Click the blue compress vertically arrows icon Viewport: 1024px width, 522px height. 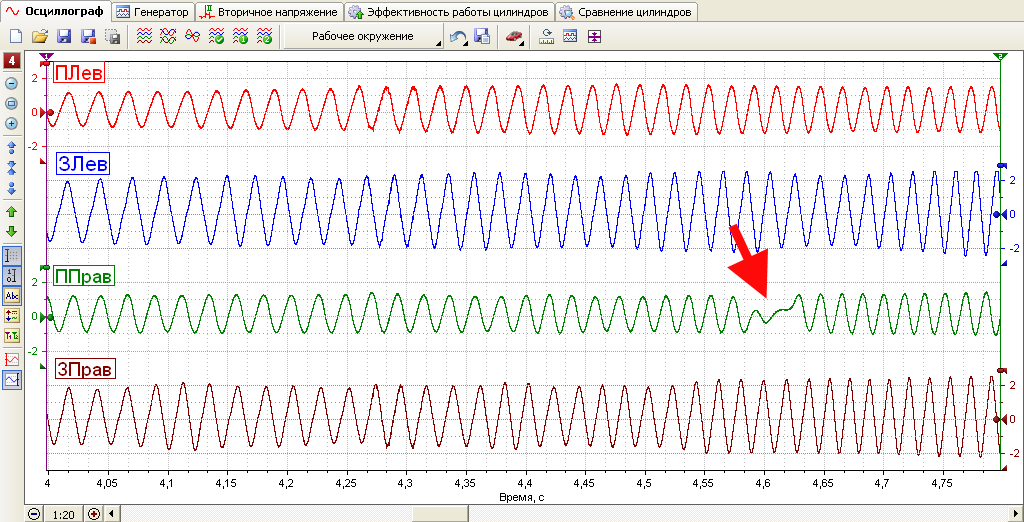[x=12, y=167]
